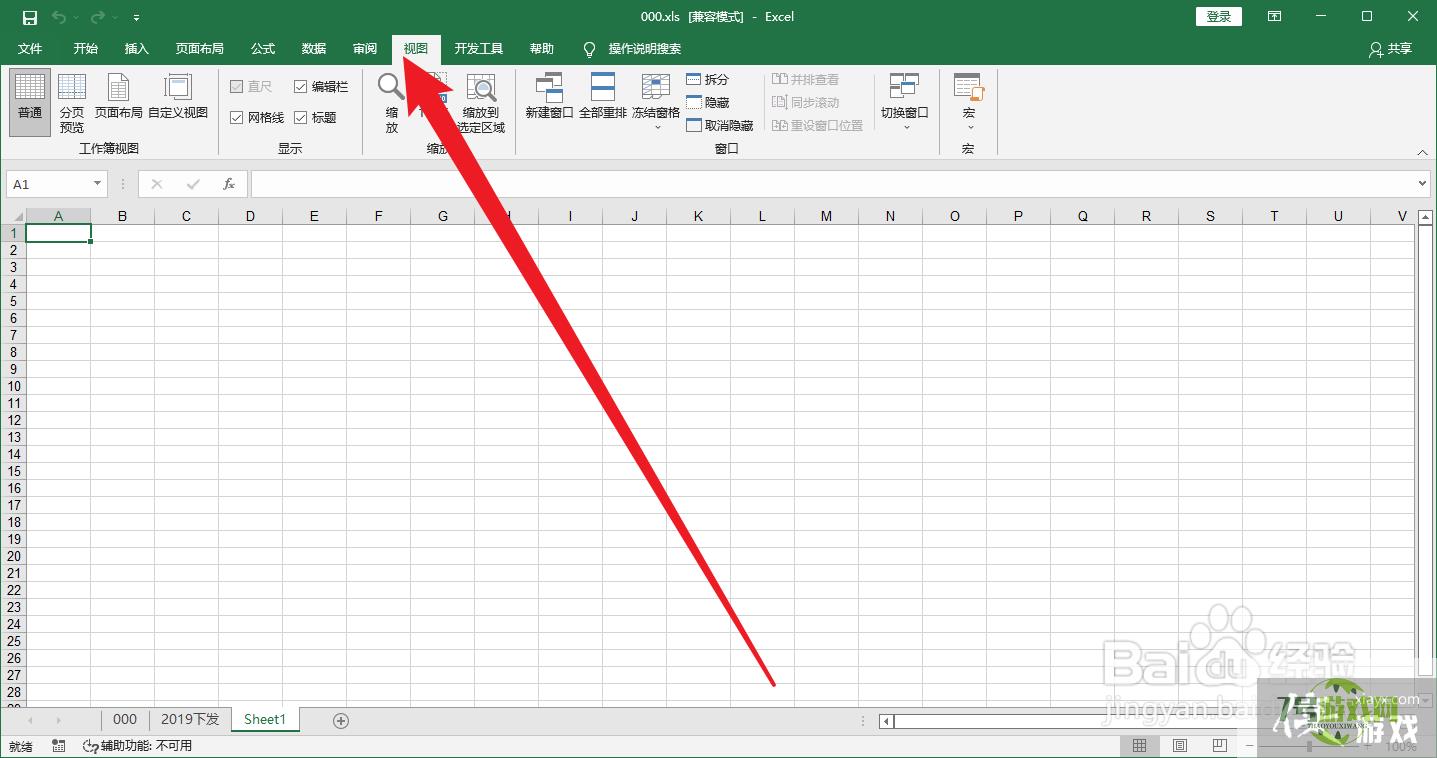
Task: Select row header 10
Action: pyautogui.click(x=14, y=386)
